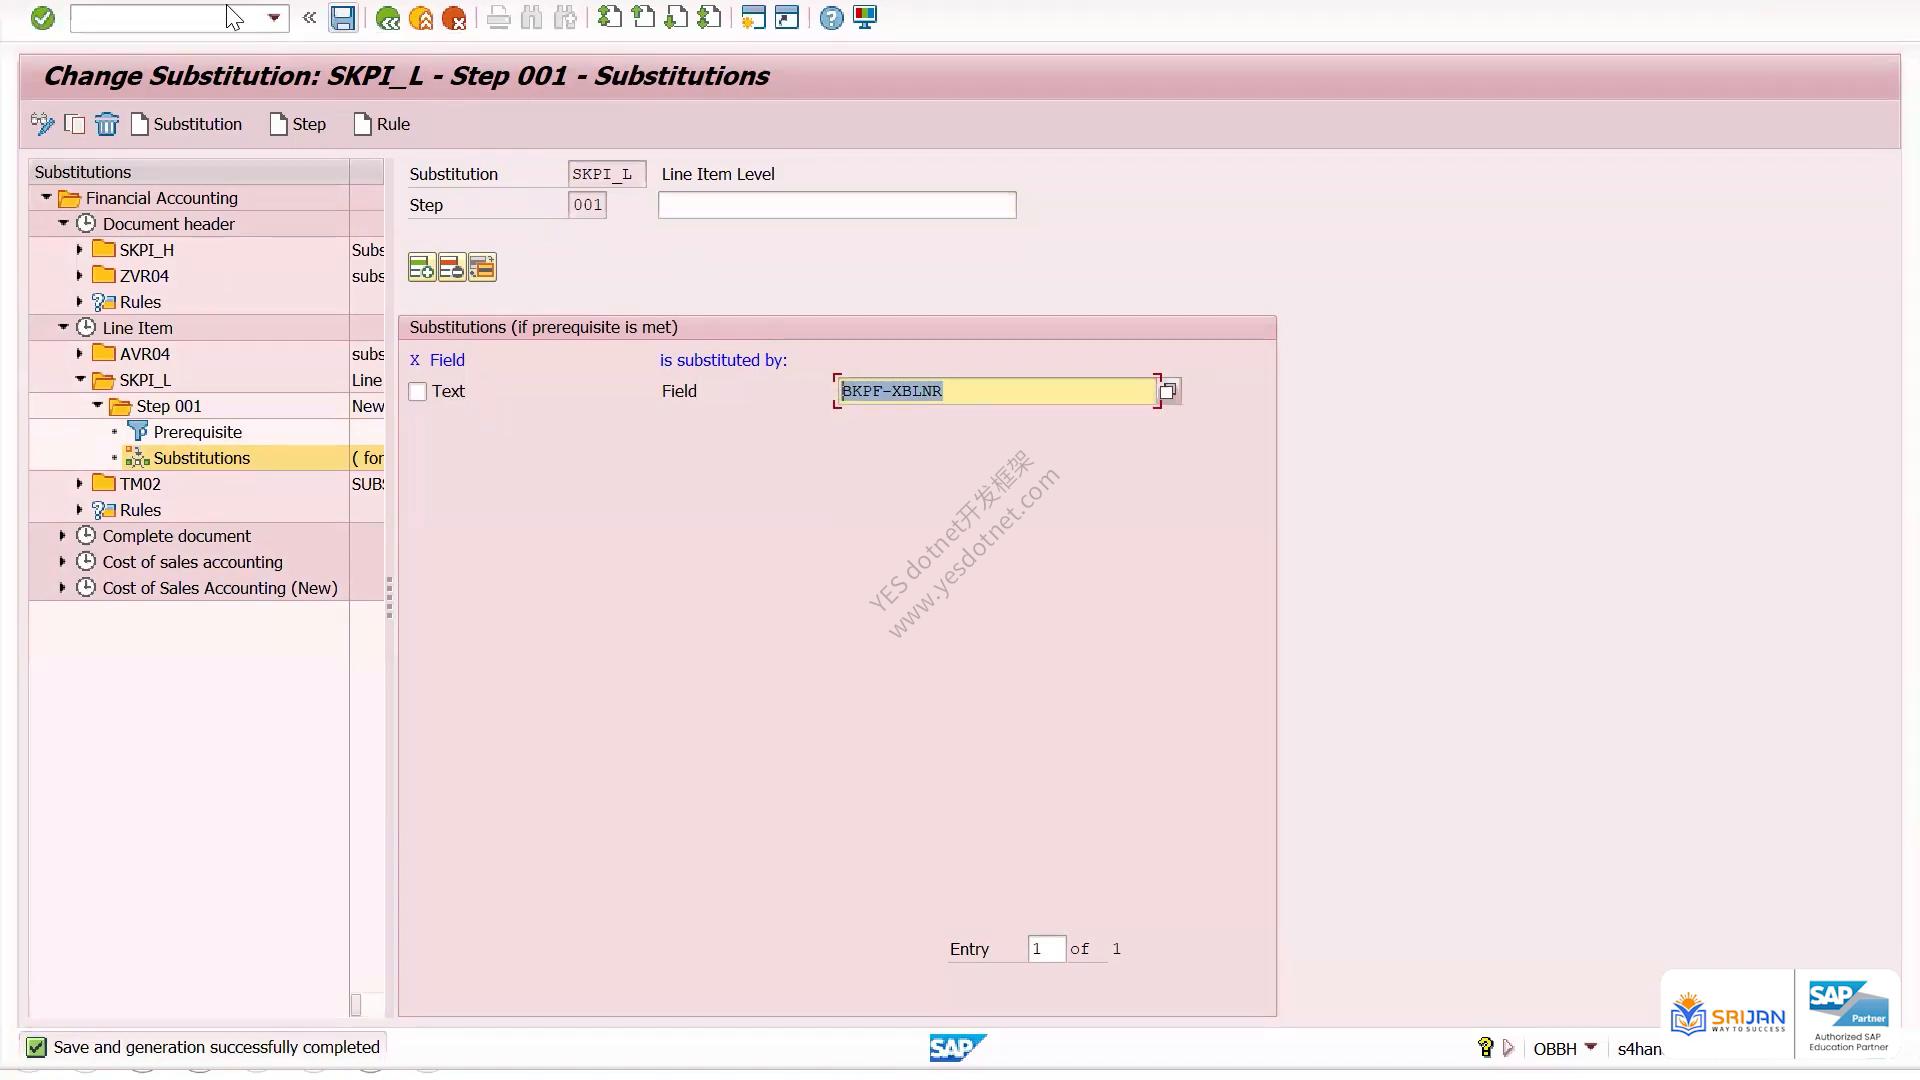Screen dimensions: 1920x1080
Task: Click the Substitution create button
Action: click(x=187, y=124)
